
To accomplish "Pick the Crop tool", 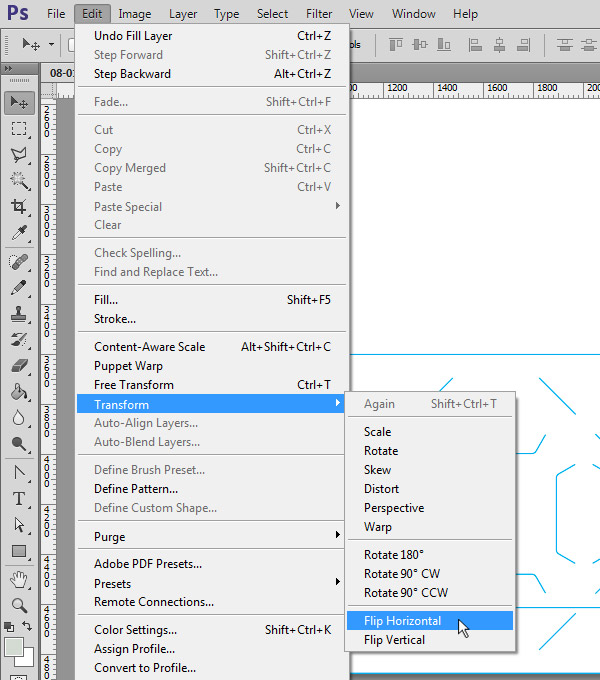I will (x=19, y=207).
